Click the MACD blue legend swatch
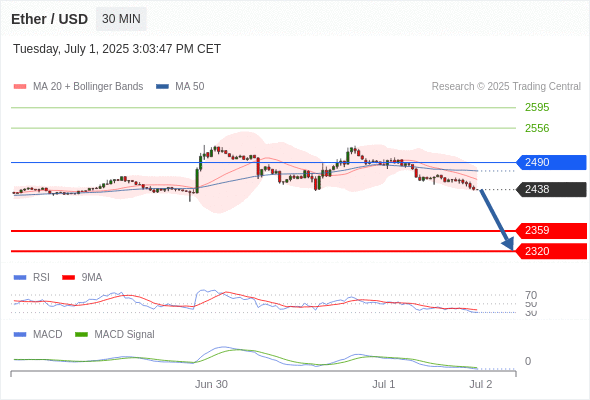590x400 pixels. tap(20, 335)
